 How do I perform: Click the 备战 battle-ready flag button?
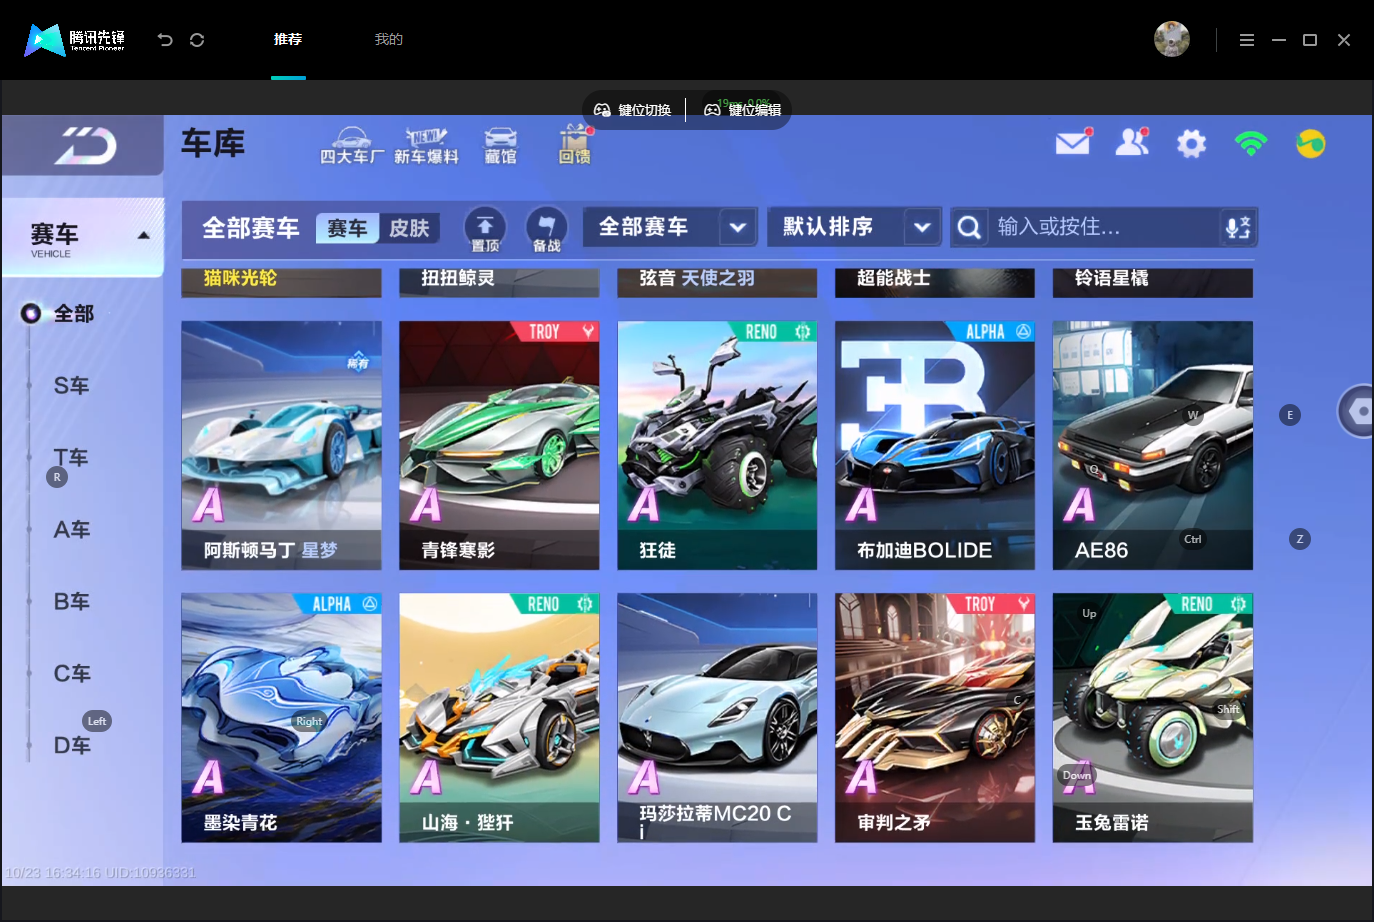pyautogui.click(x=546, y=229)
